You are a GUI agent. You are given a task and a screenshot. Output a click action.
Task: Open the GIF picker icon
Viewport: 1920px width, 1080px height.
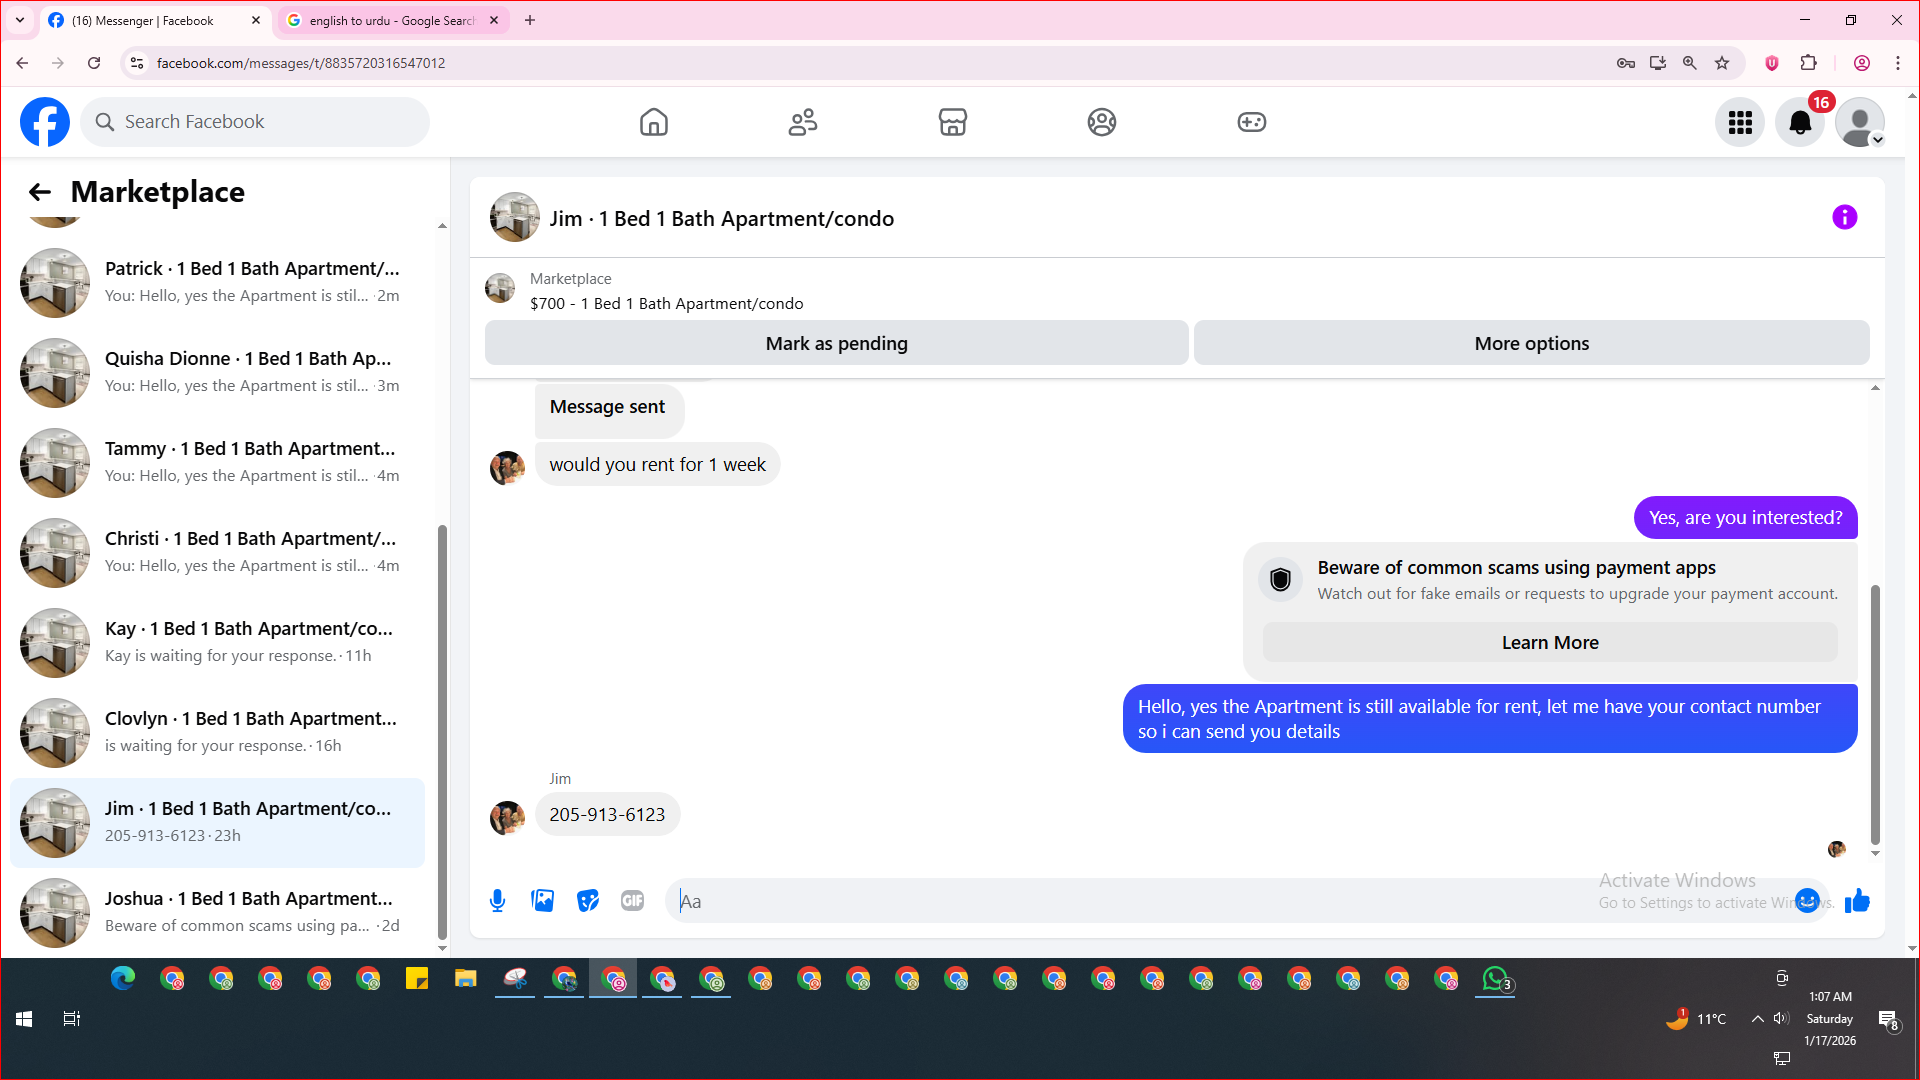[632, 901]
